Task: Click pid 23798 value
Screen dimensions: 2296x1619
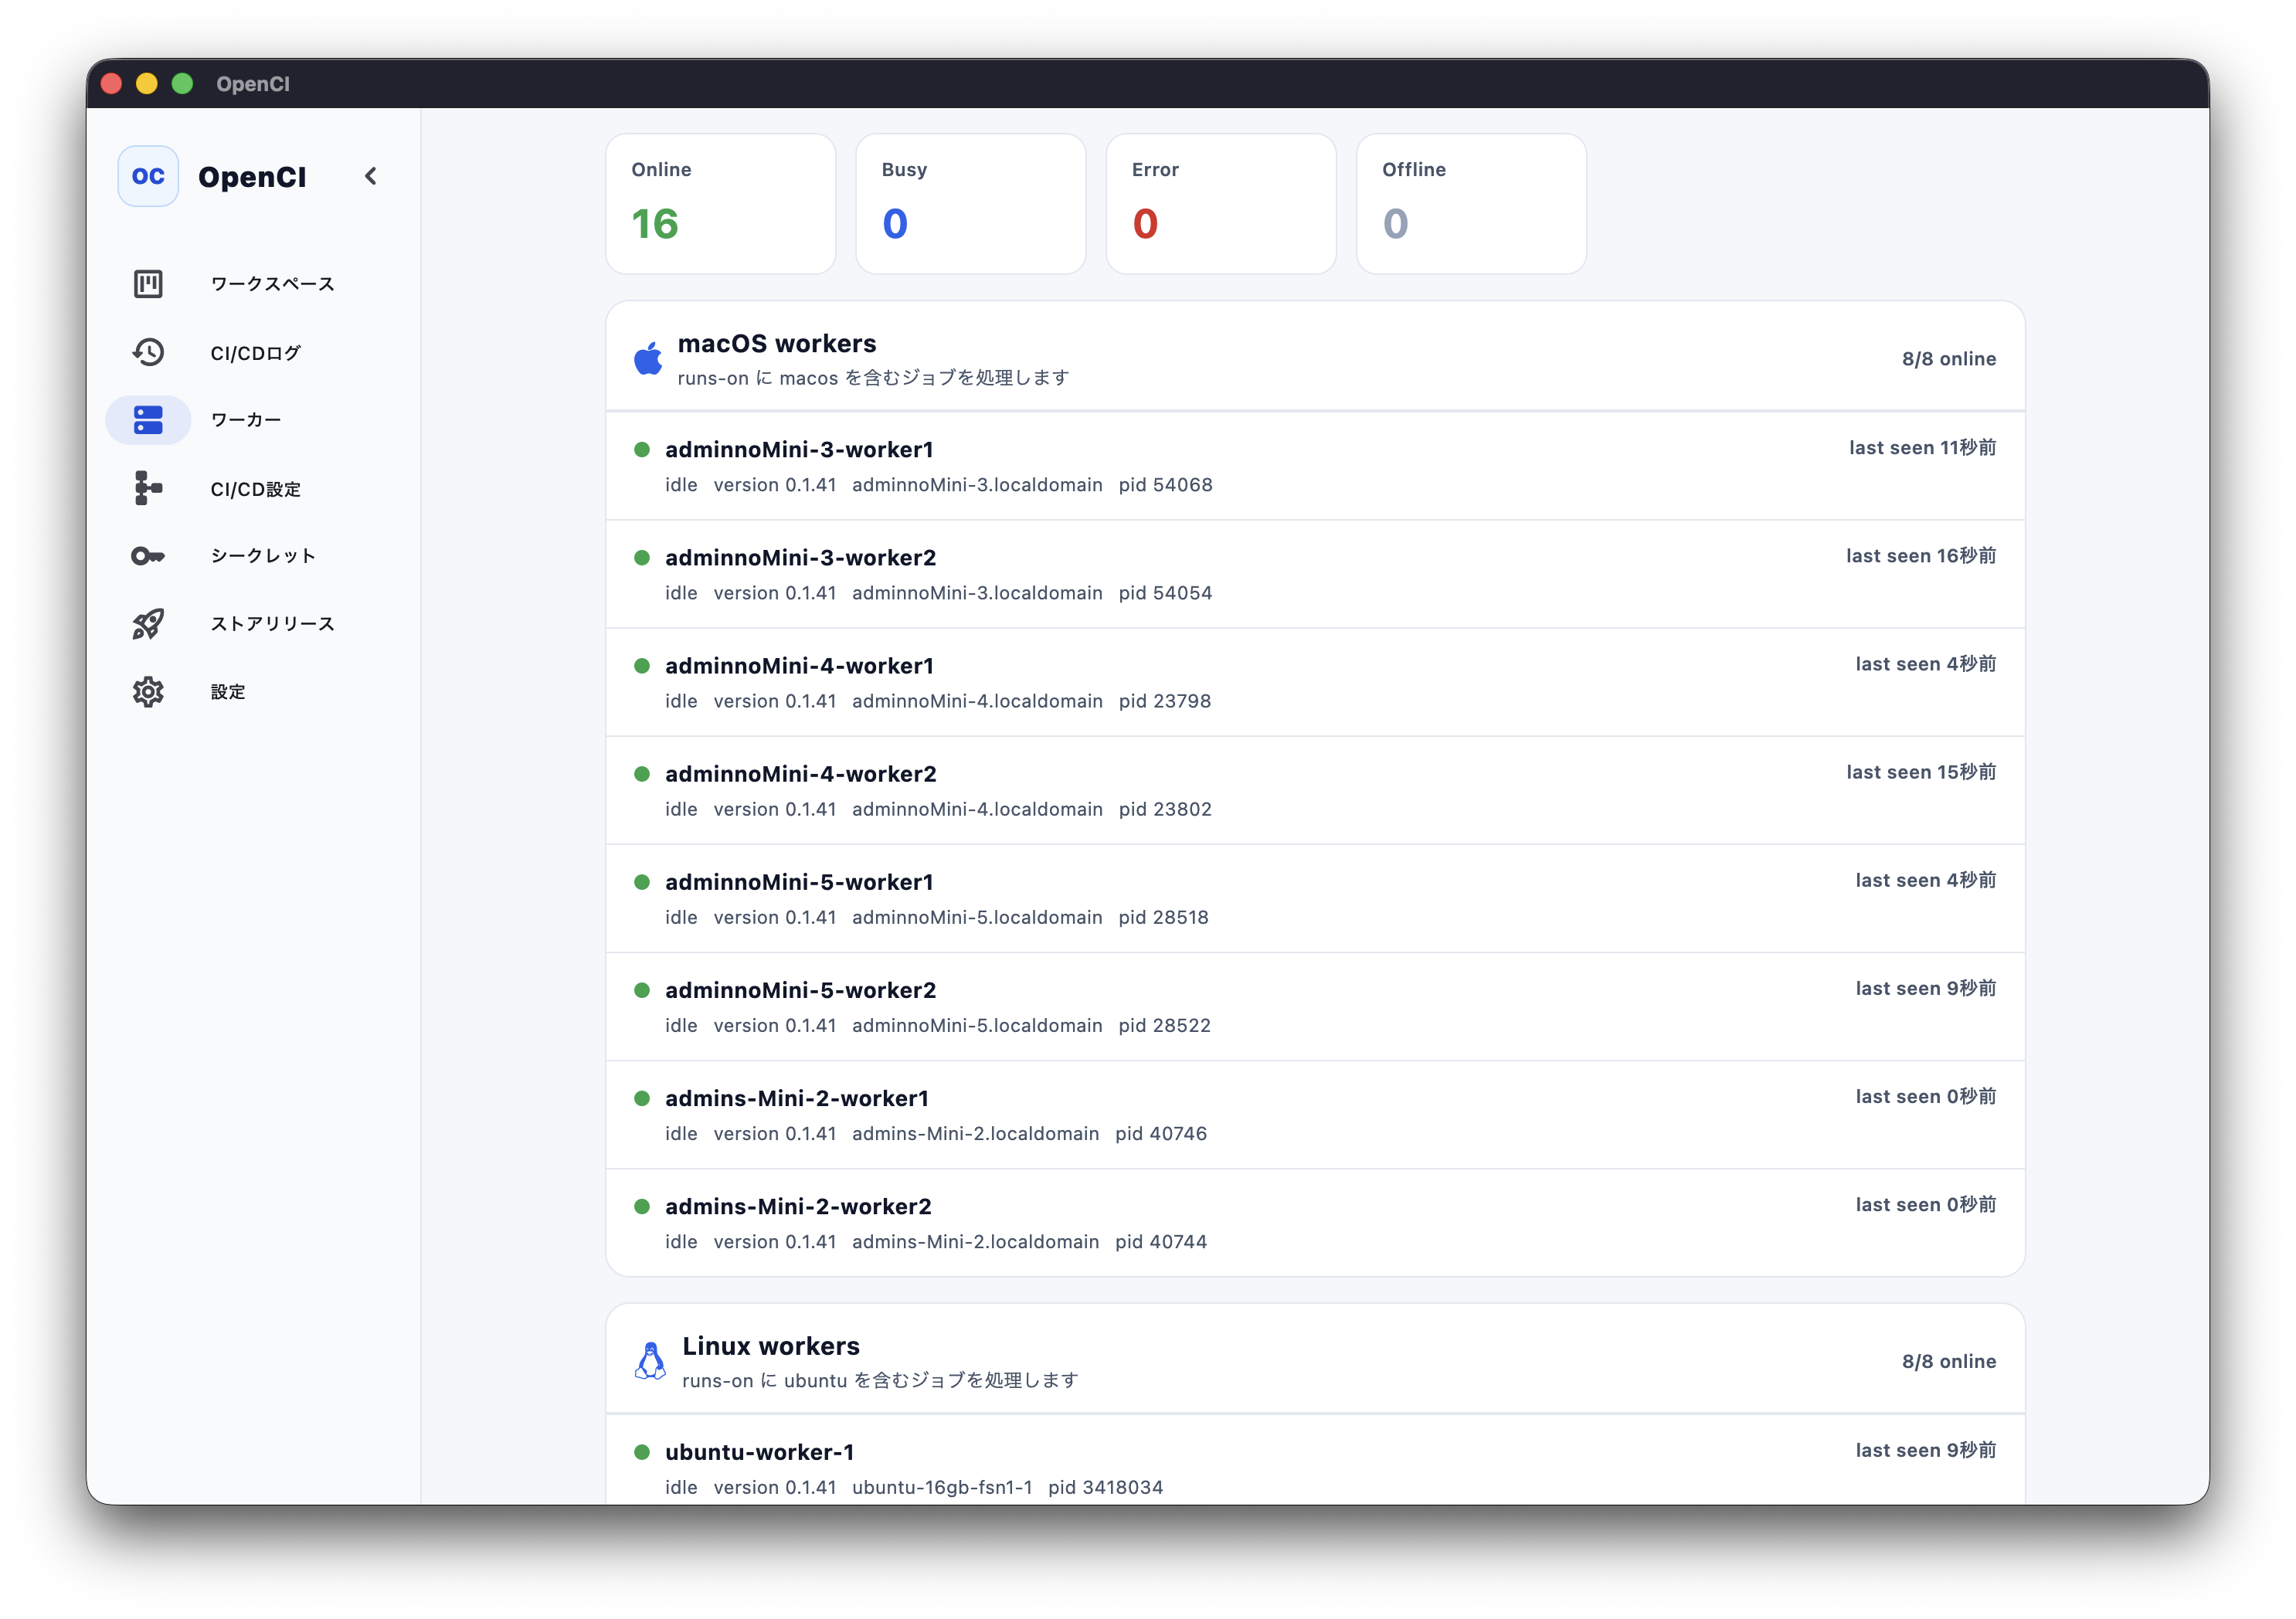Action: click(x=1165, y=701)
